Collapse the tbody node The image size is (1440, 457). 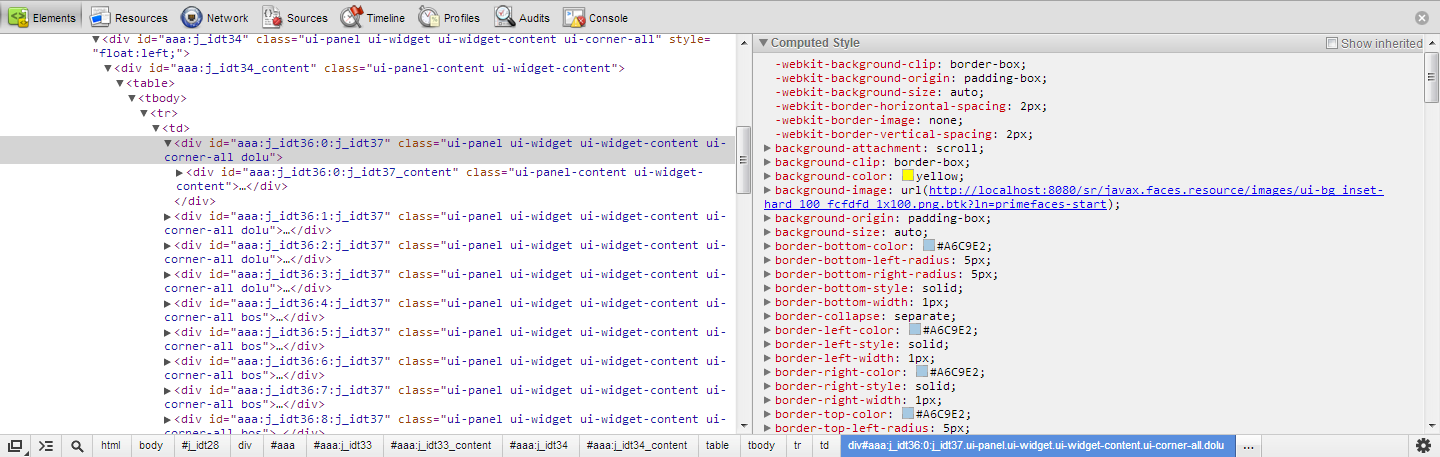132,98
